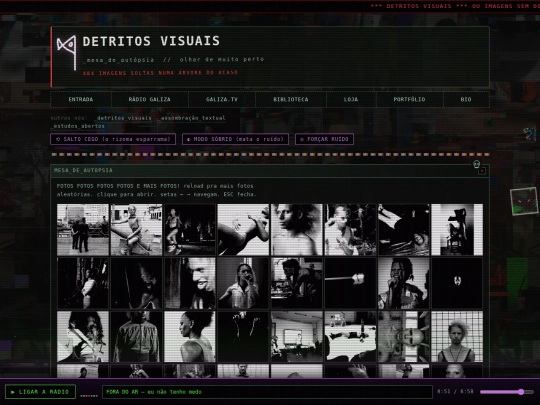Open small mask on black background photo
The width and height of the screenshot is (540, 405).
coord(457,283)
